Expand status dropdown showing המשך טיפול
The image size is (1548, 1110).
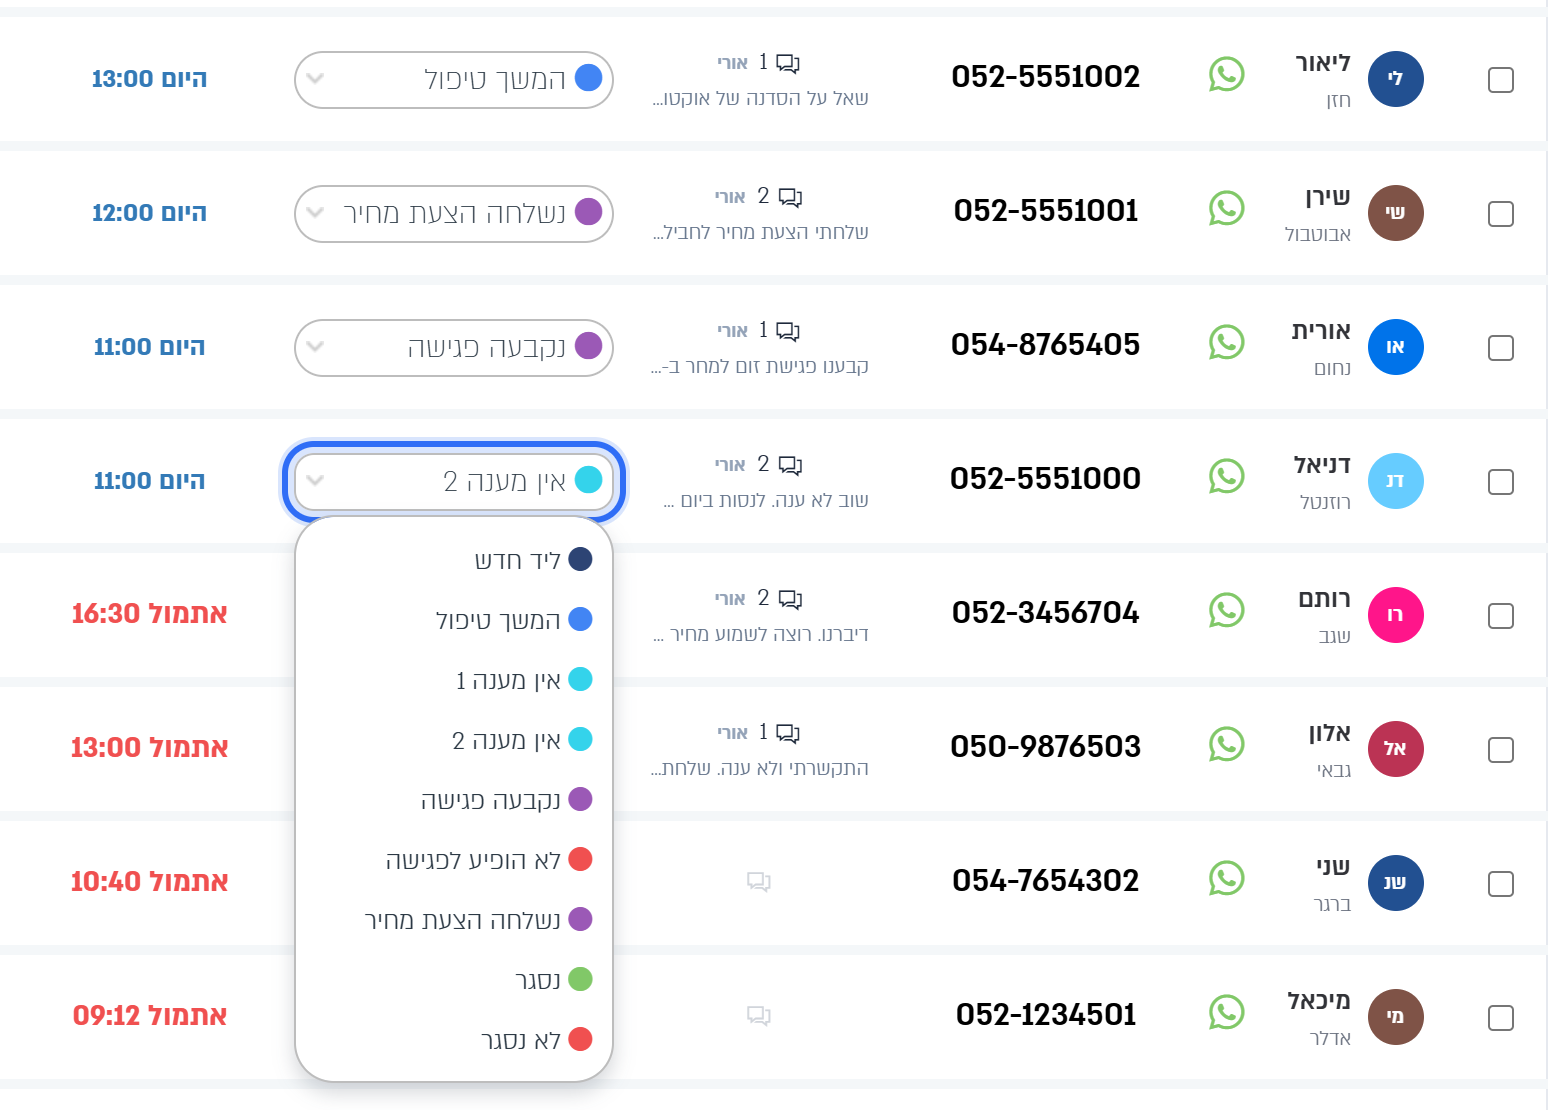click(x=454, y=80)
